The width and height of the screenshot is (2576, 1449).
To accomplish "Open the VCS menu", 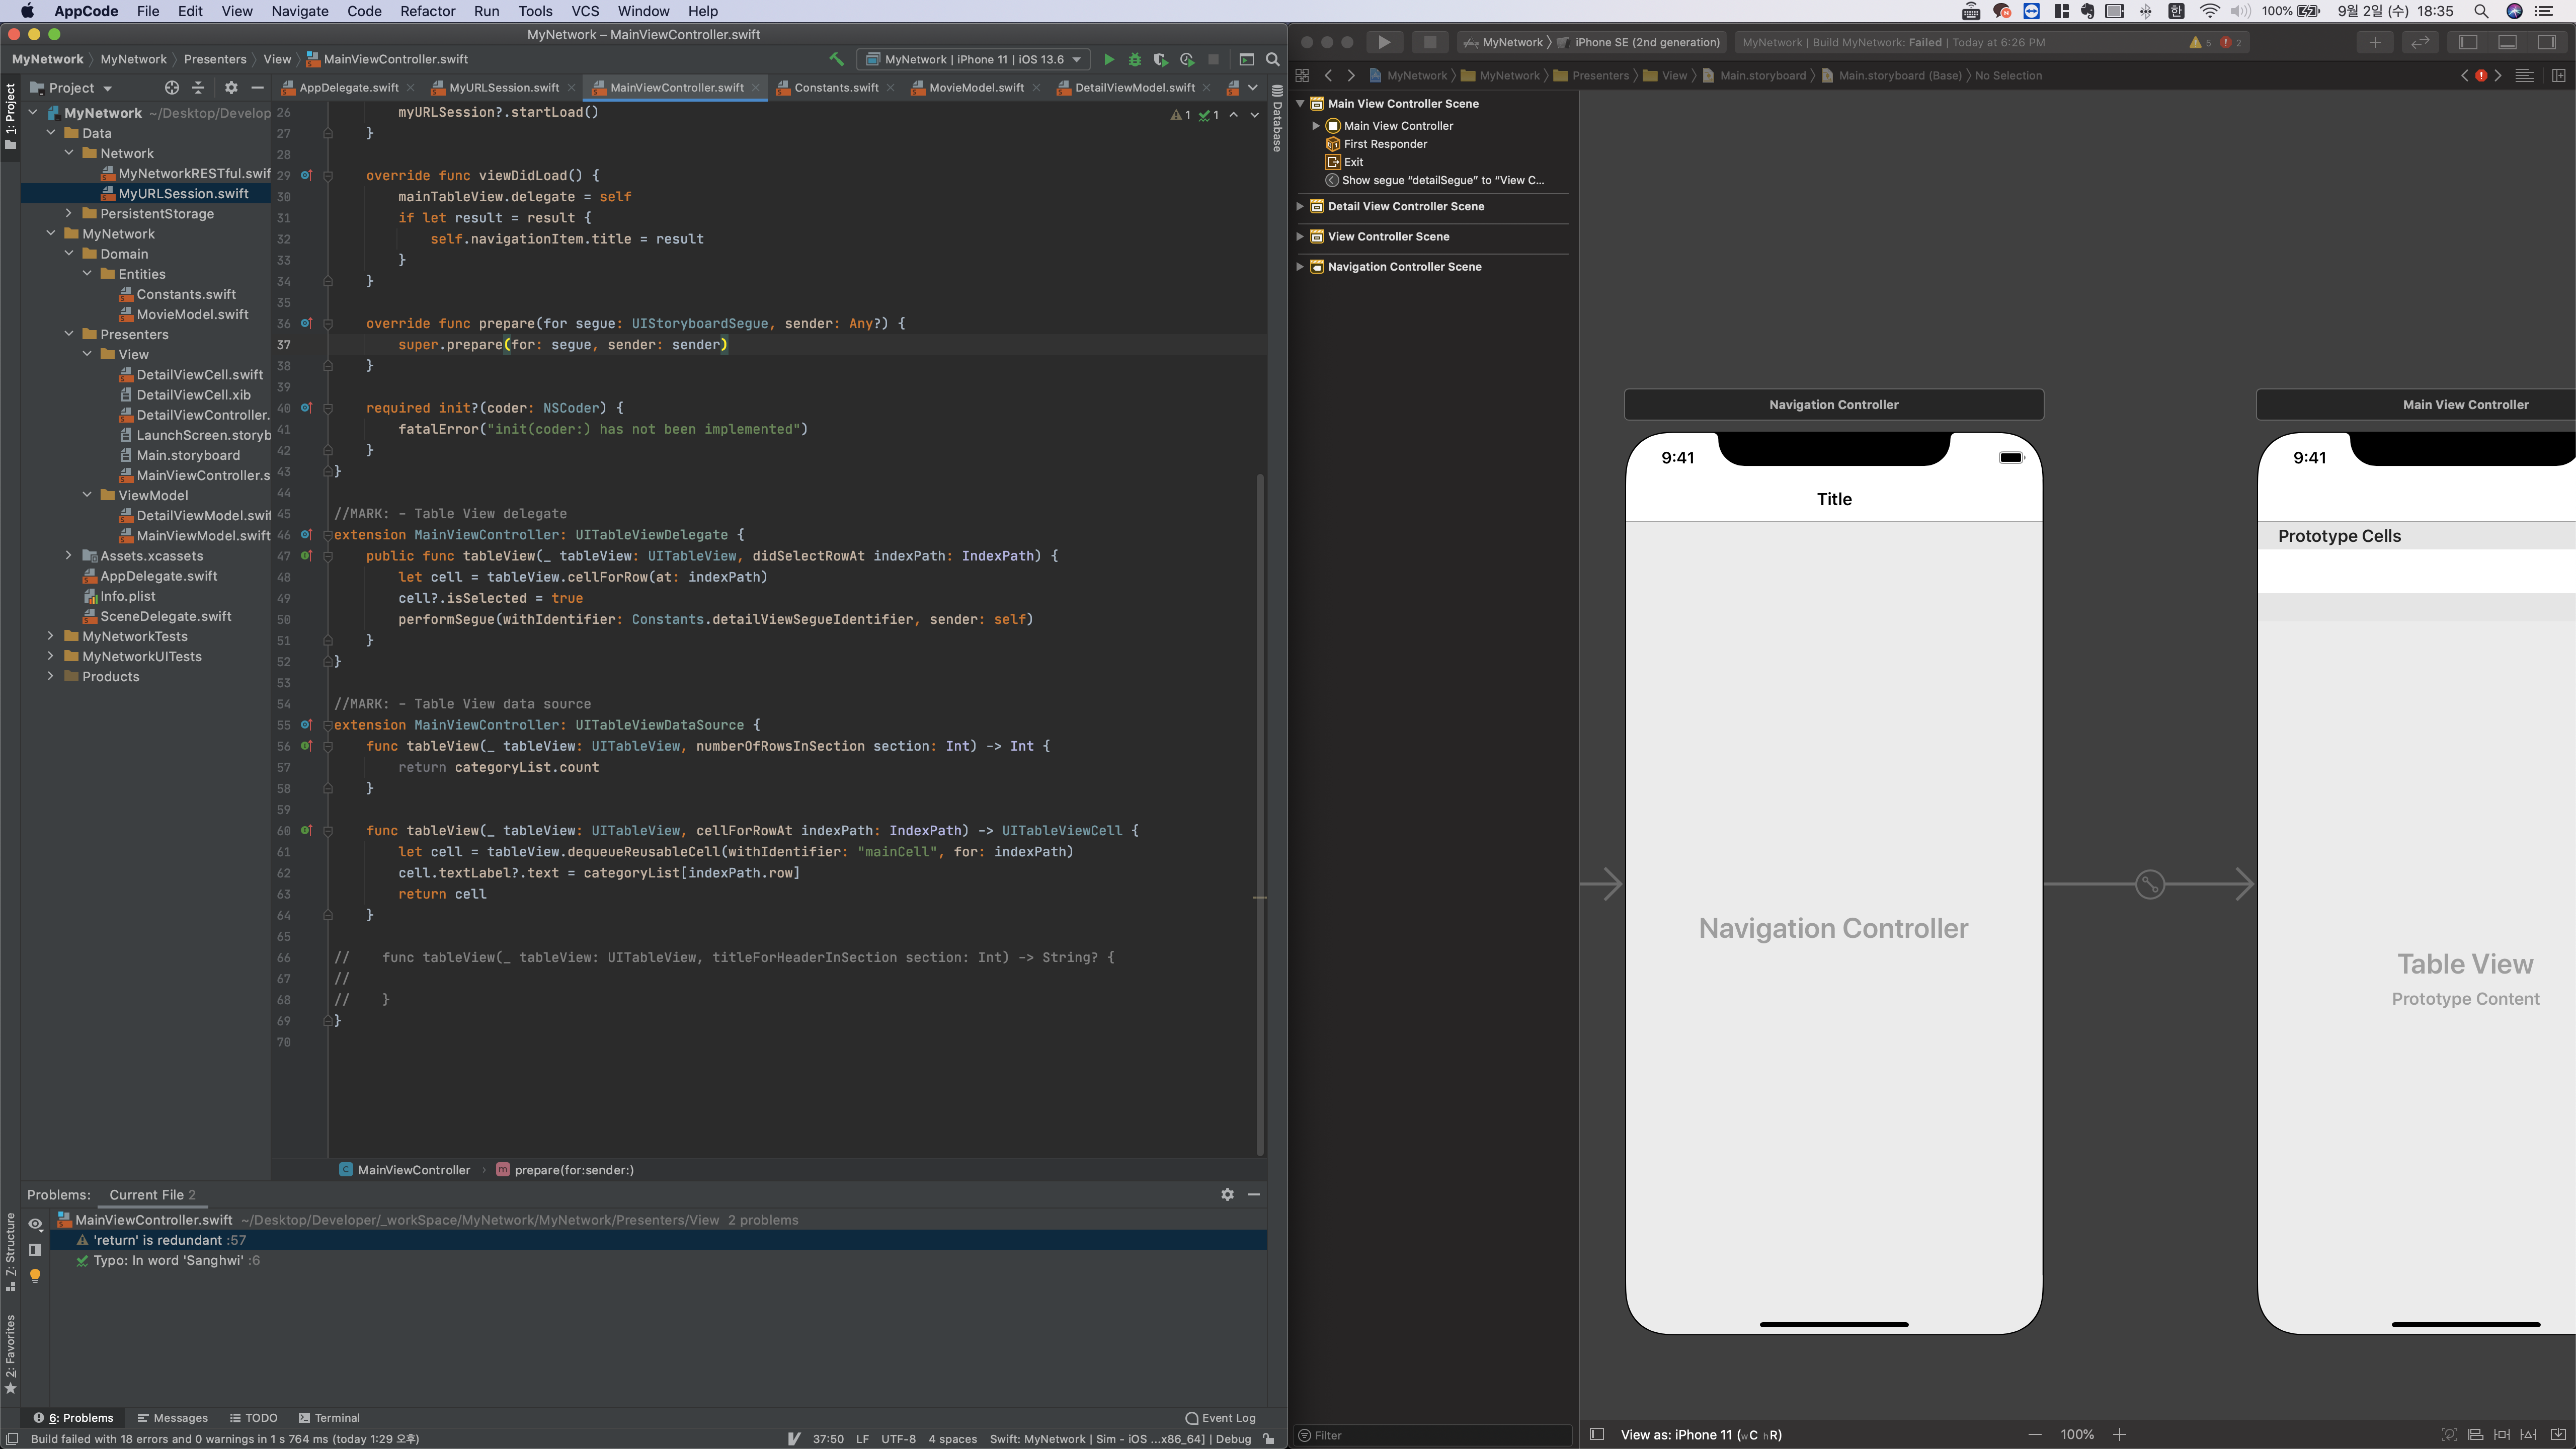I will tap(585, 11).
